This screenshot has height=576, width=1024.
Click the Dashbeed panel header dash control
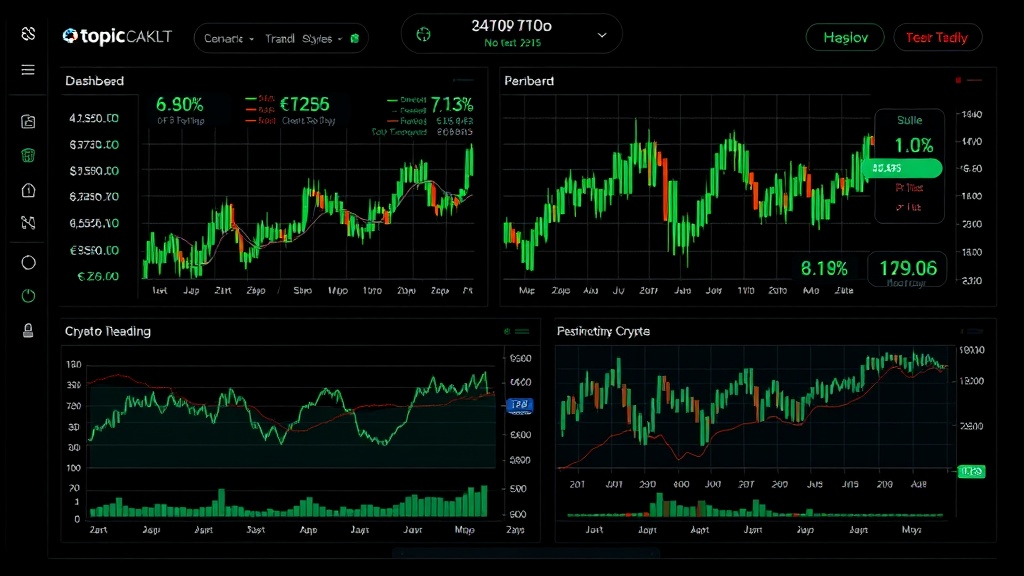(x=463, y=80)
